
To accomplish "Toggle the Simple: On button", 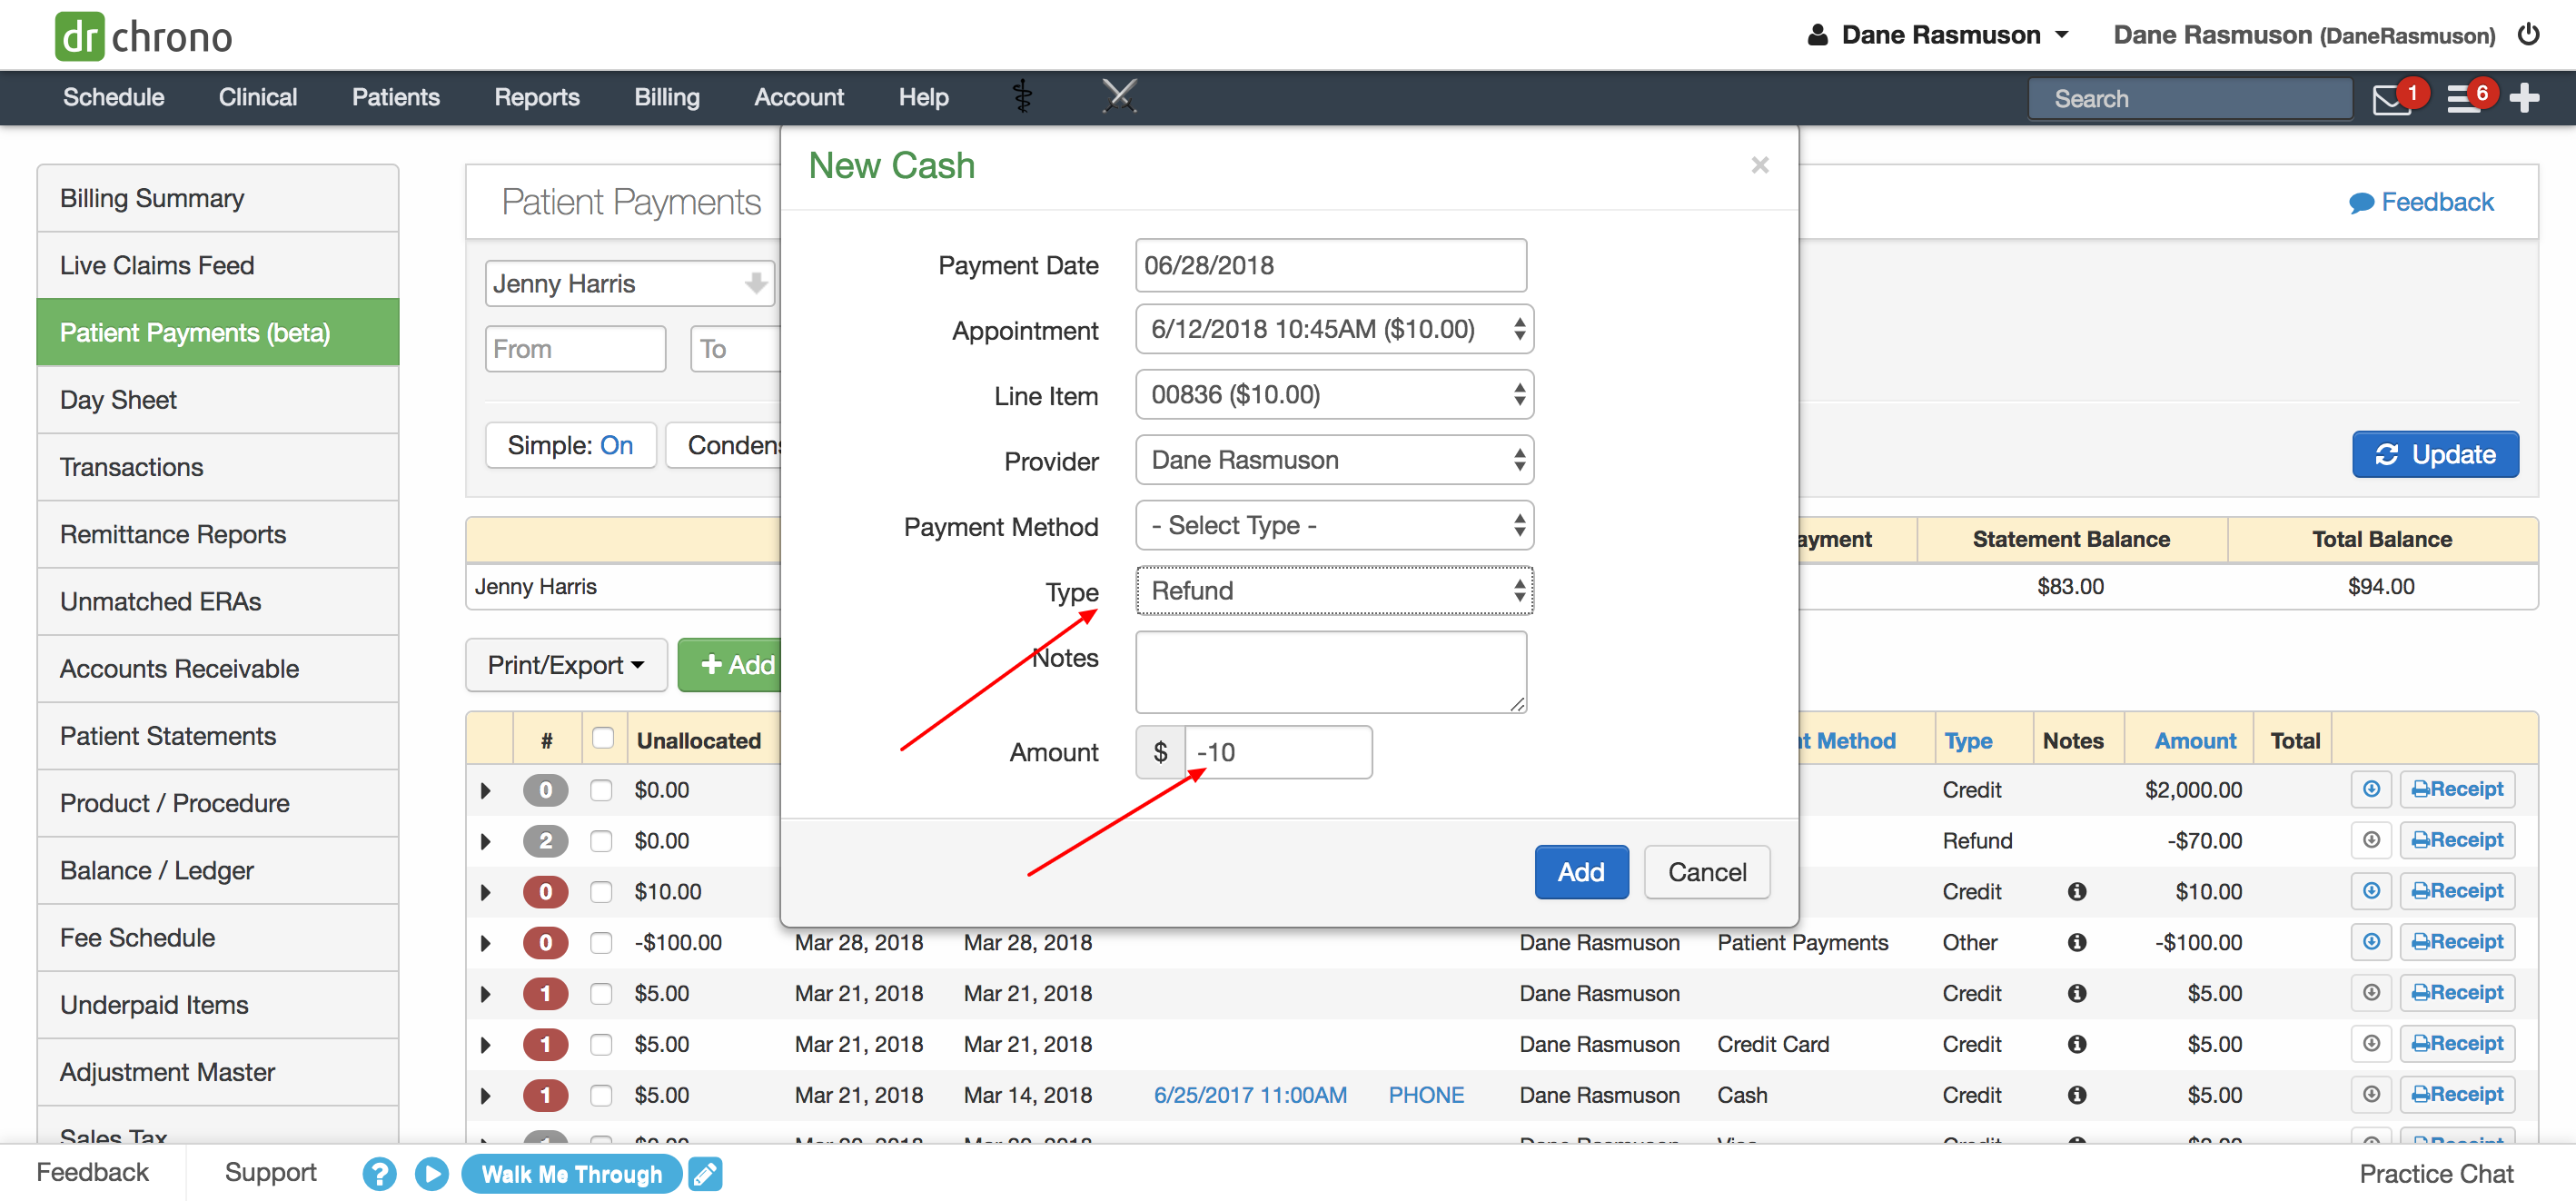I will [x=570, y=445].
